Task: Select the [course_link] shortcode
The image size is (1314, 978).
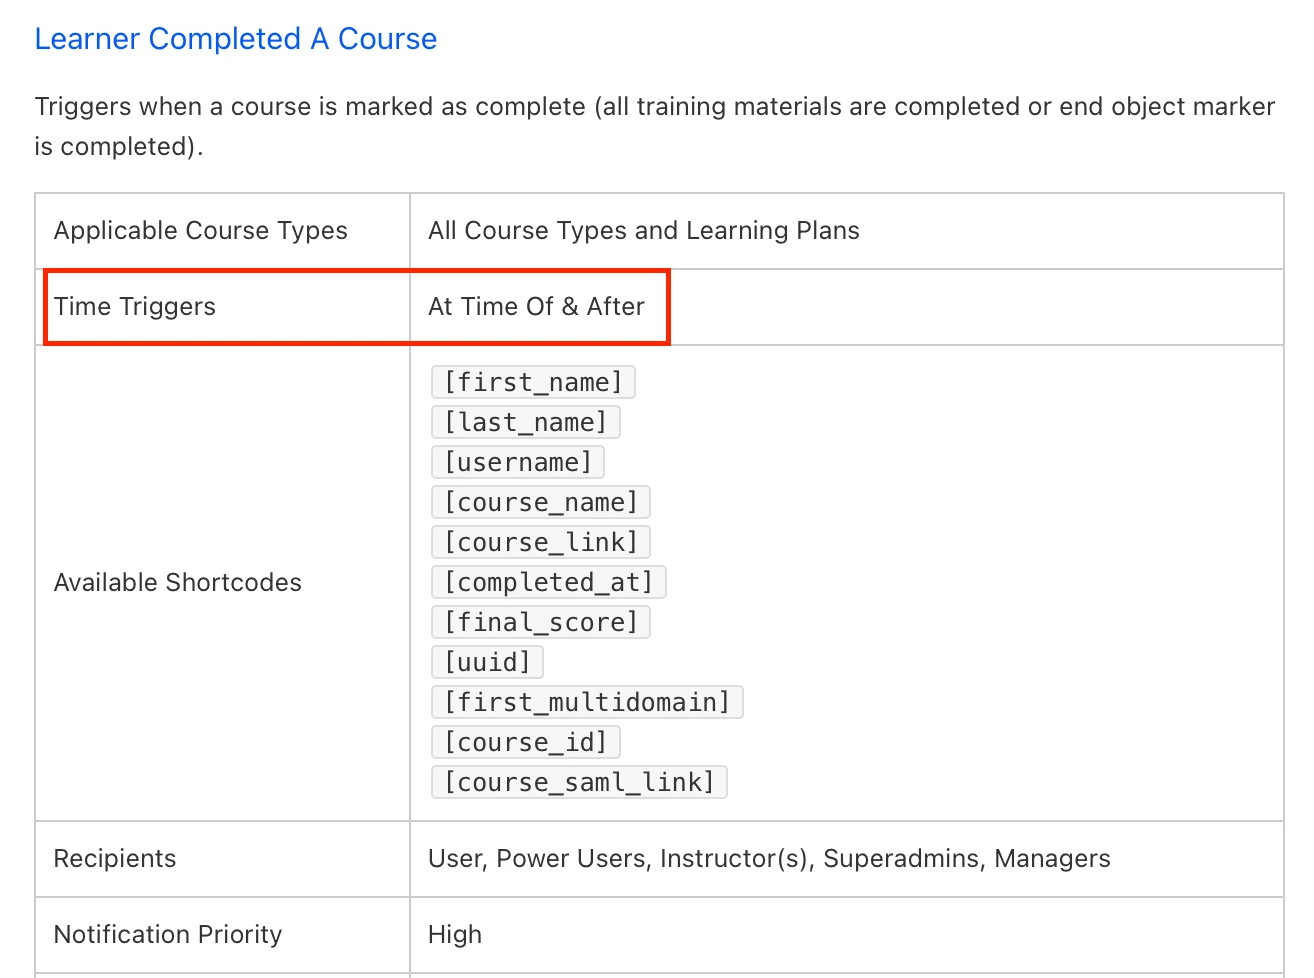Action: (x=540, y=542)
